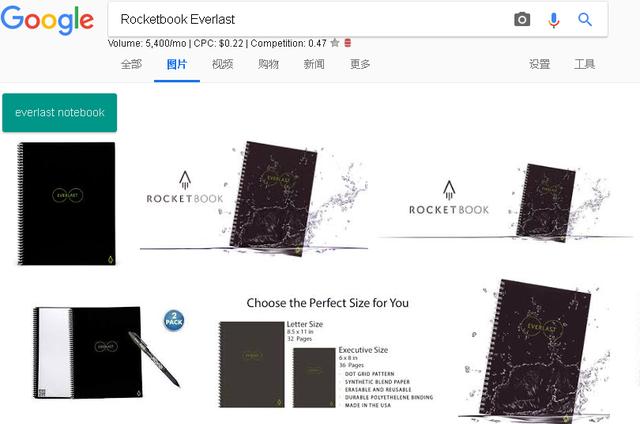Screen dimensions: 640x424
Task: Click the camera search-by-image icon
Action: pyautogui.click(x=522, y=19)
